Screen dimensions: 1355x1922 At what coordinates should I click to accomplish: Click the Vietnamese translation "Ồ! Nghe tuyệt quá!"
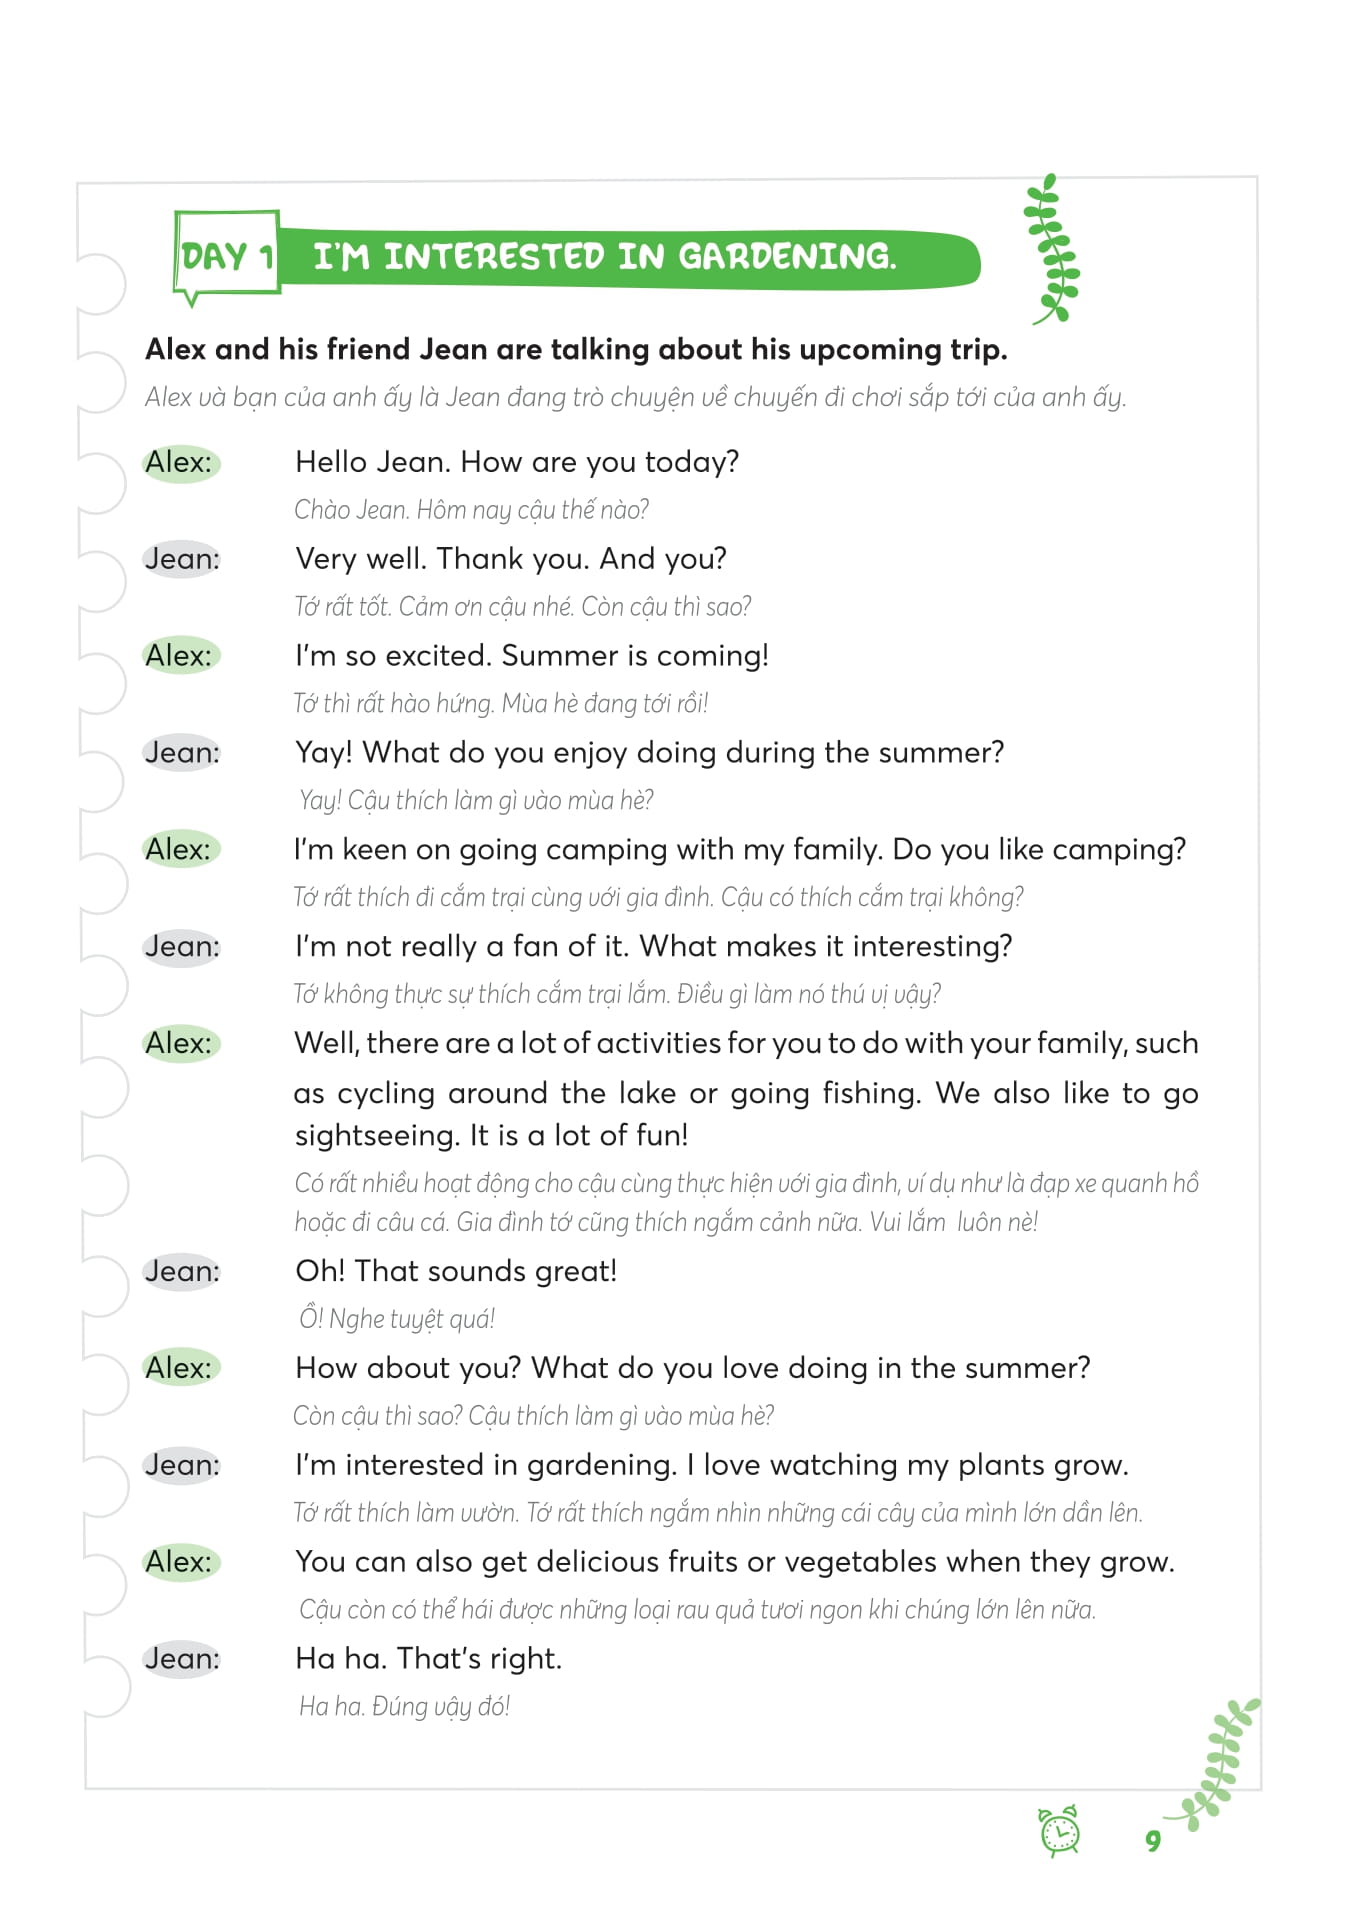397,1319
